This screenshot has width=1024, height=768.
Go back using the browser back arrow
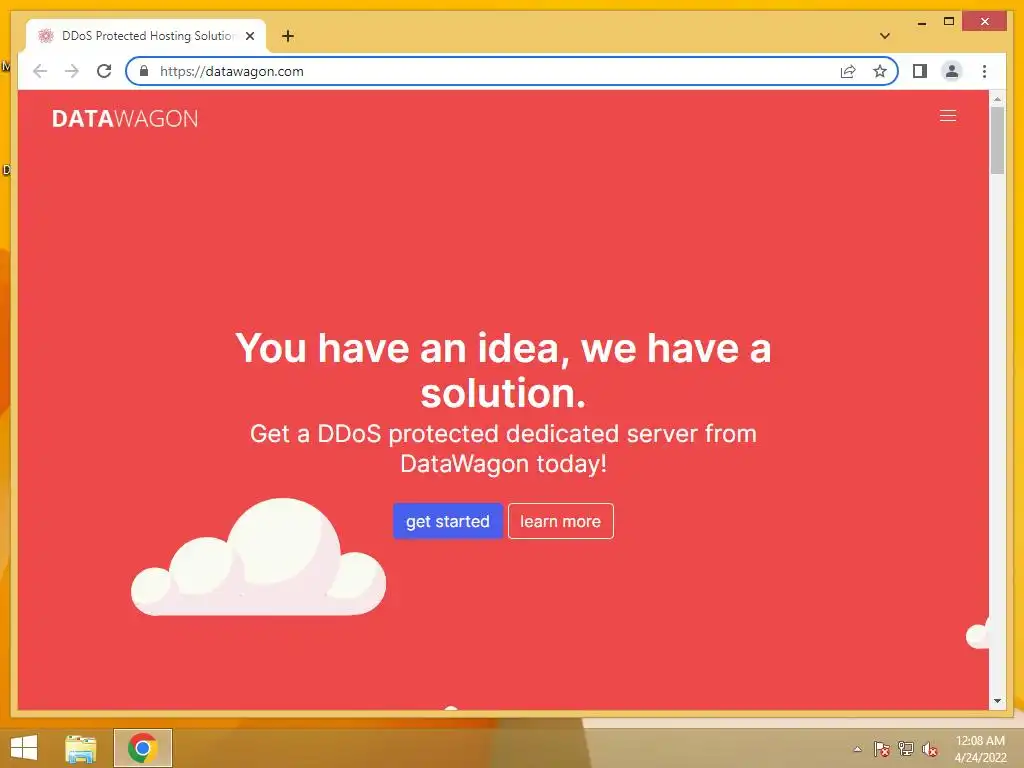40,71
